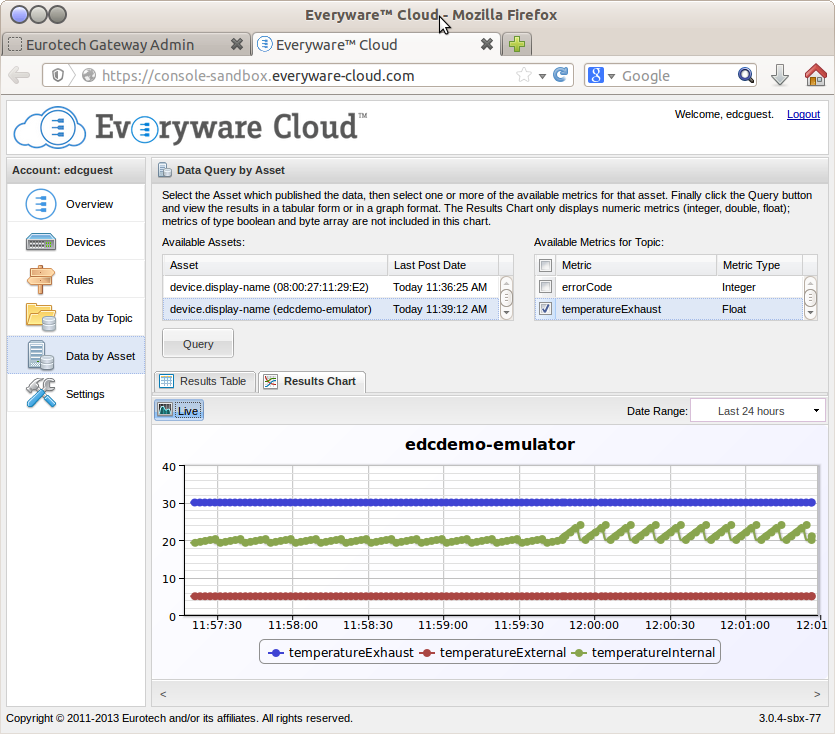Open the Devices sidebar icon
This screenshot has width=835, height=734.
(41, 242)
